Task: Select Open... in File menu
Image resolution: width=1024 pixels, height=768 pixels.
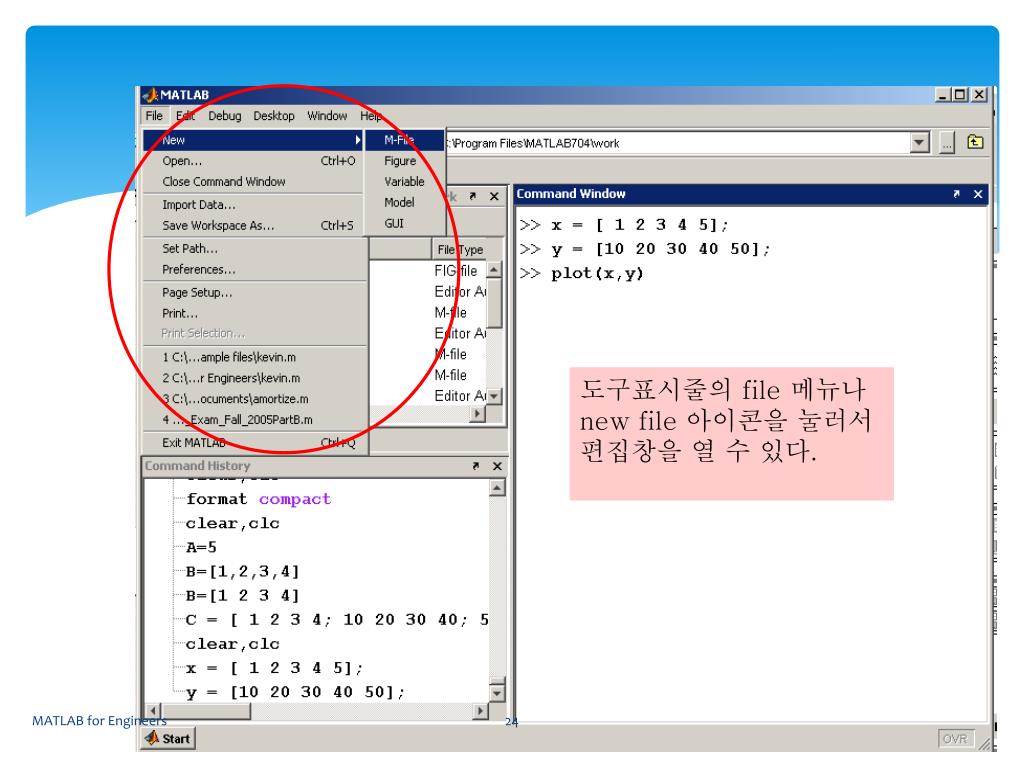Action: [x=253, y=161]
